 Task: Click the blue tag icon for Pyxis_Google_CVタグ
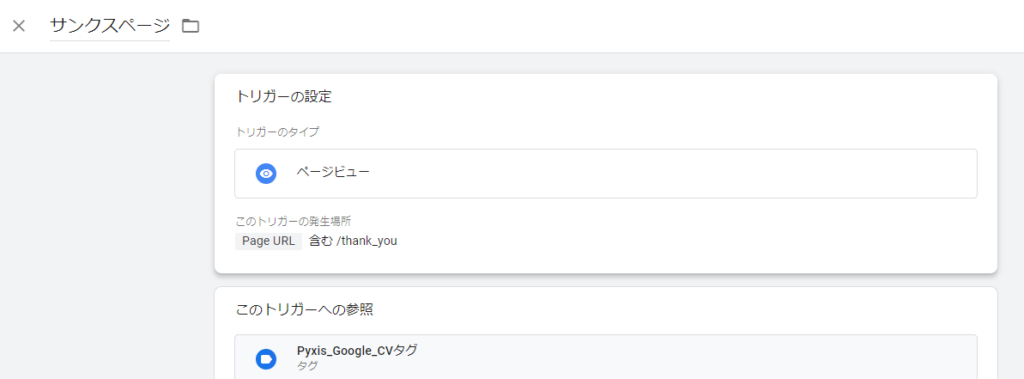266,359
